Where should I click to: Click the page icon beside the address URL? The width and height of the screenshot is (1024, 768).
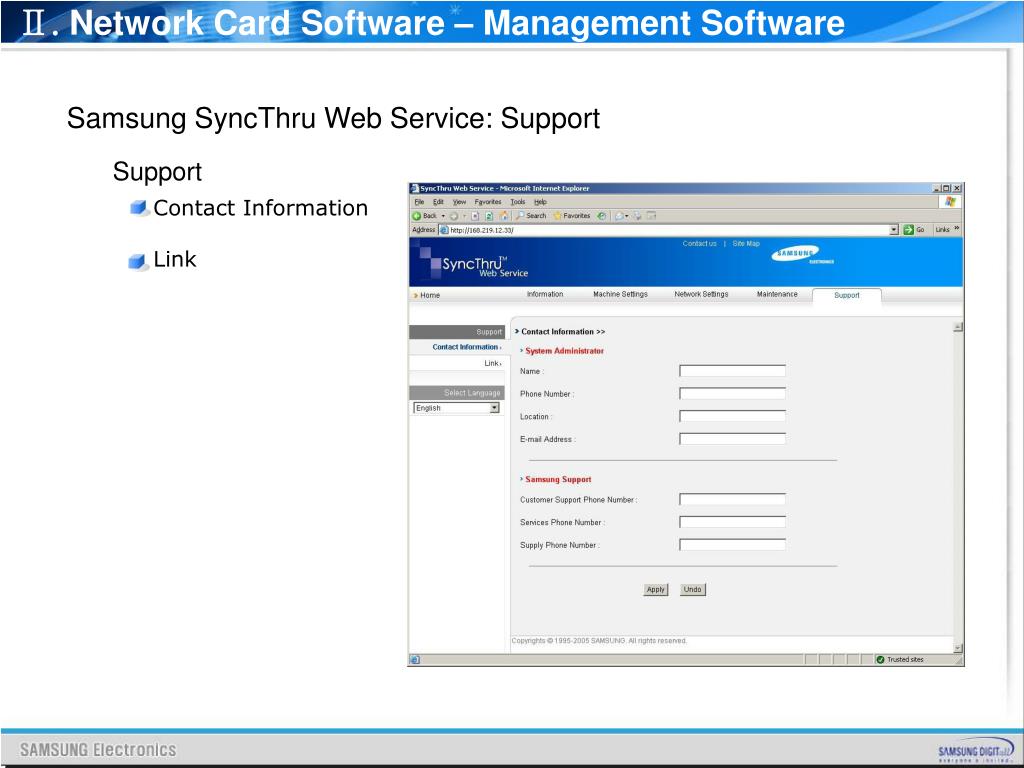pos(444,230)
